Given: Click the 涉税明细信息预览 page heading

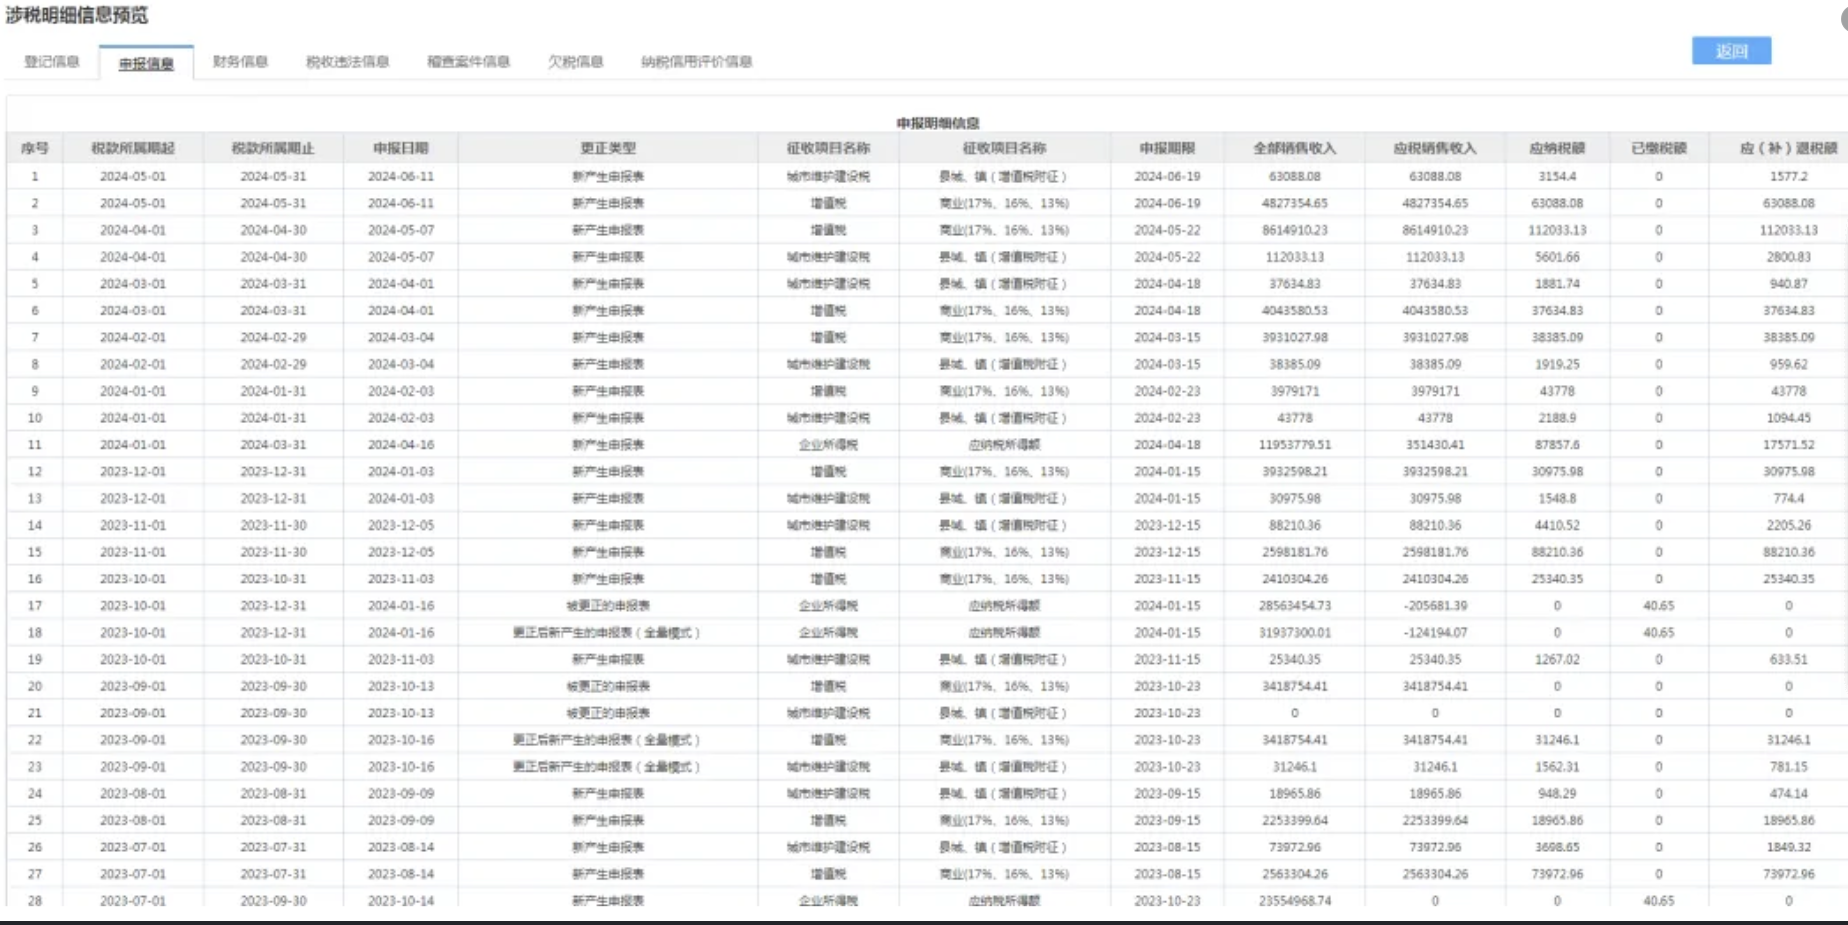Looking at the screenshot, I should (77, 15).
